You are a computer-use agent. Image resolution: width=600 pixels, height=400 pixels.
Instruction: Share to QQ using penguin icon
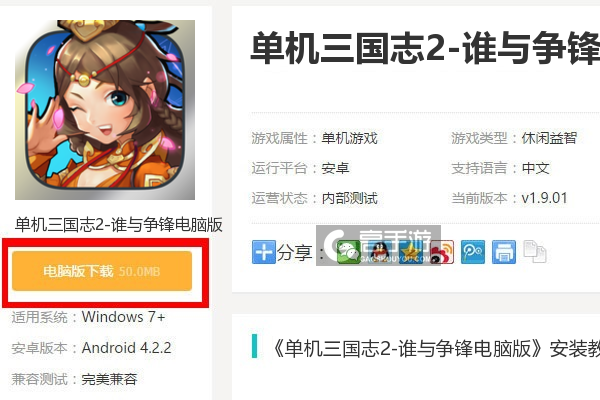pyautogui.click(x=380, y=252)
